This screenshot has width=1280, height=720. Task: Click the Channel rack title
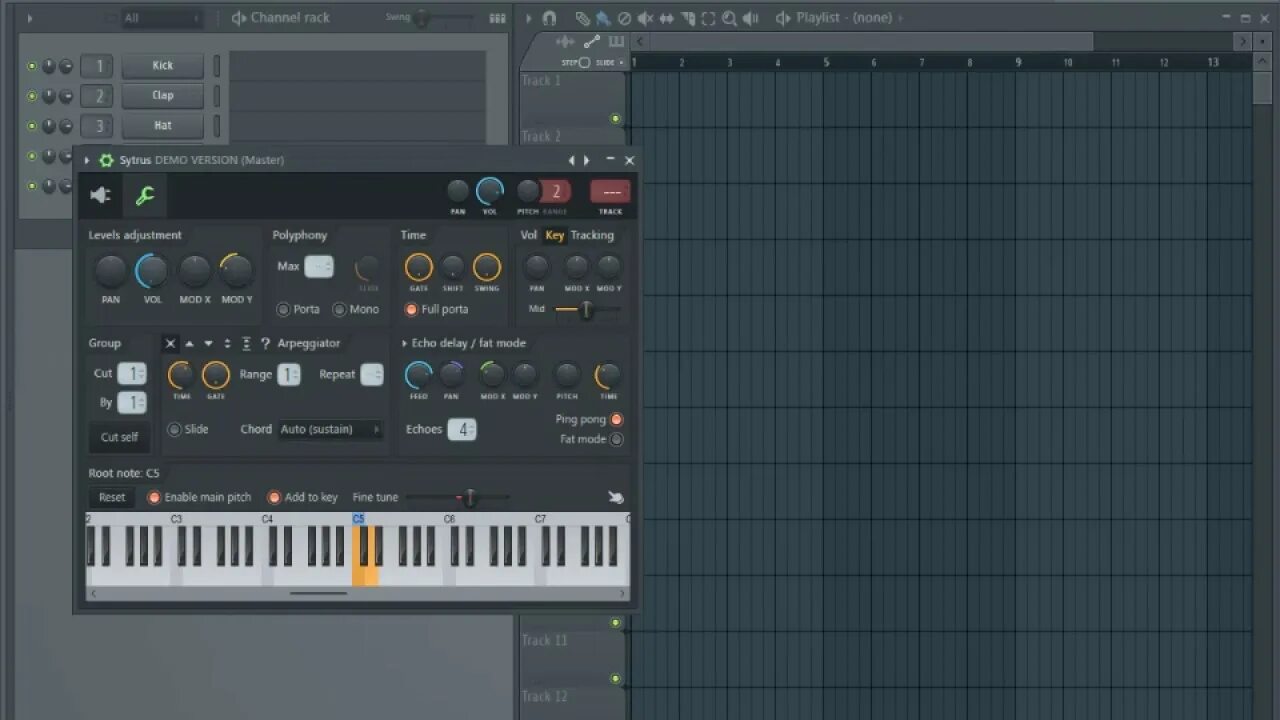[290, 18]
